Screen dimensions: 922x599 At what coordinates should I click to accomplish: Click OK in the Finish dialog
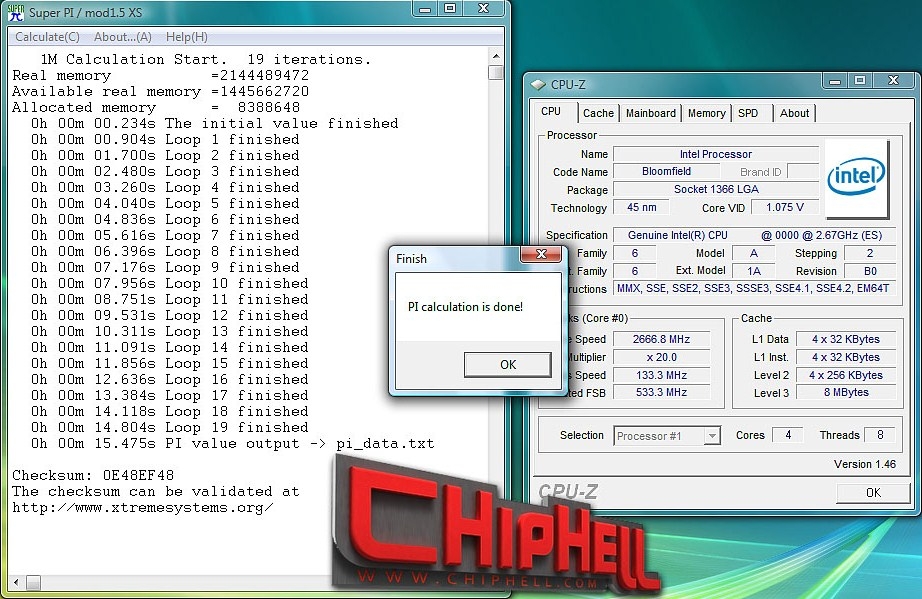point(508,364)
